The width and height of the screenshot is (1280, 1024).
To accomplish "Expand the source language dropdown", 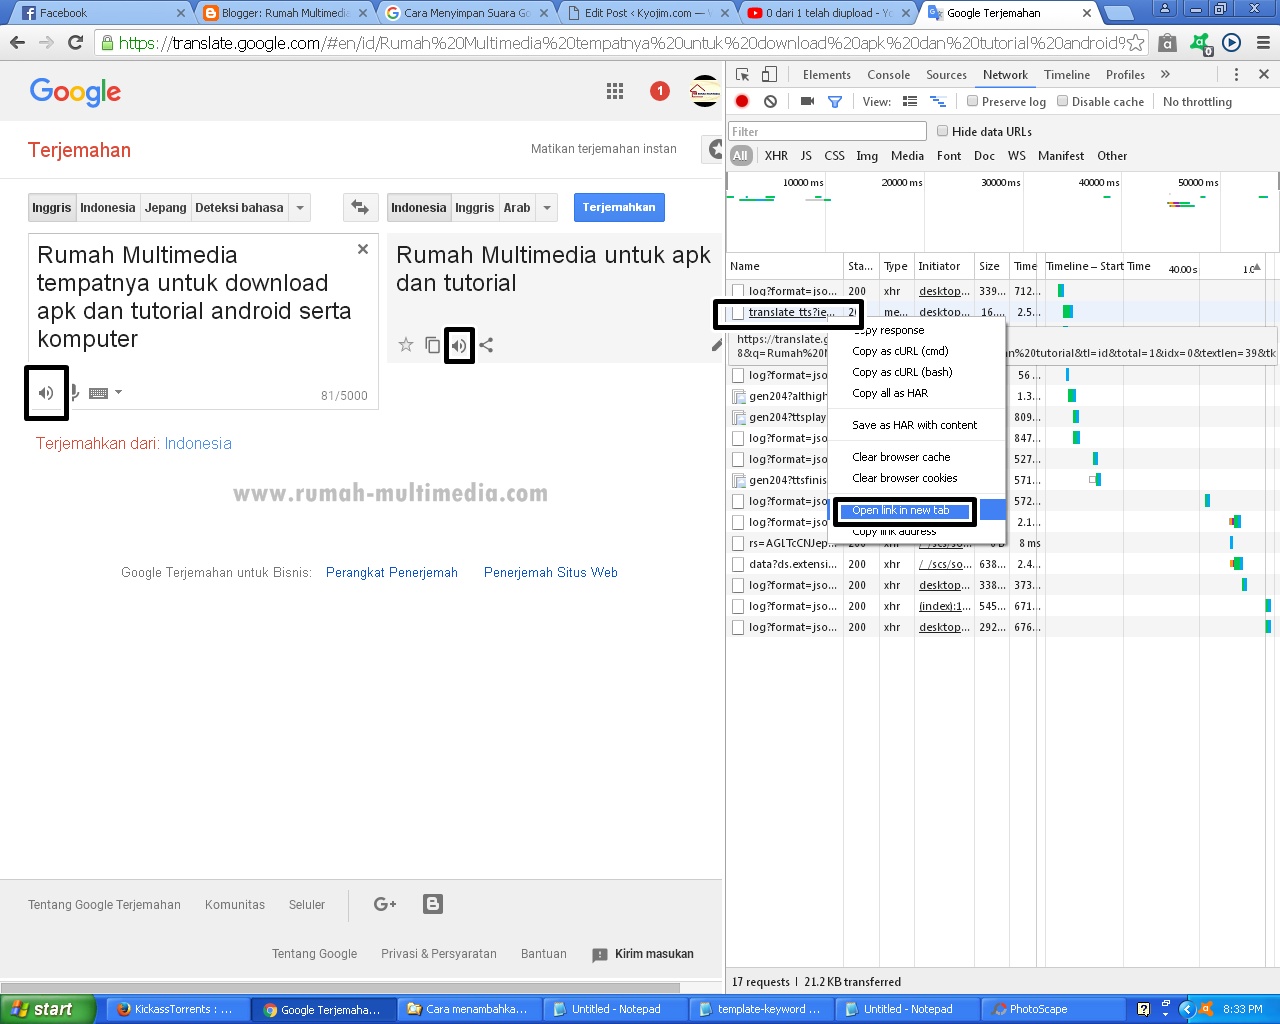I will pyautogui.click(x=300, y=207).
